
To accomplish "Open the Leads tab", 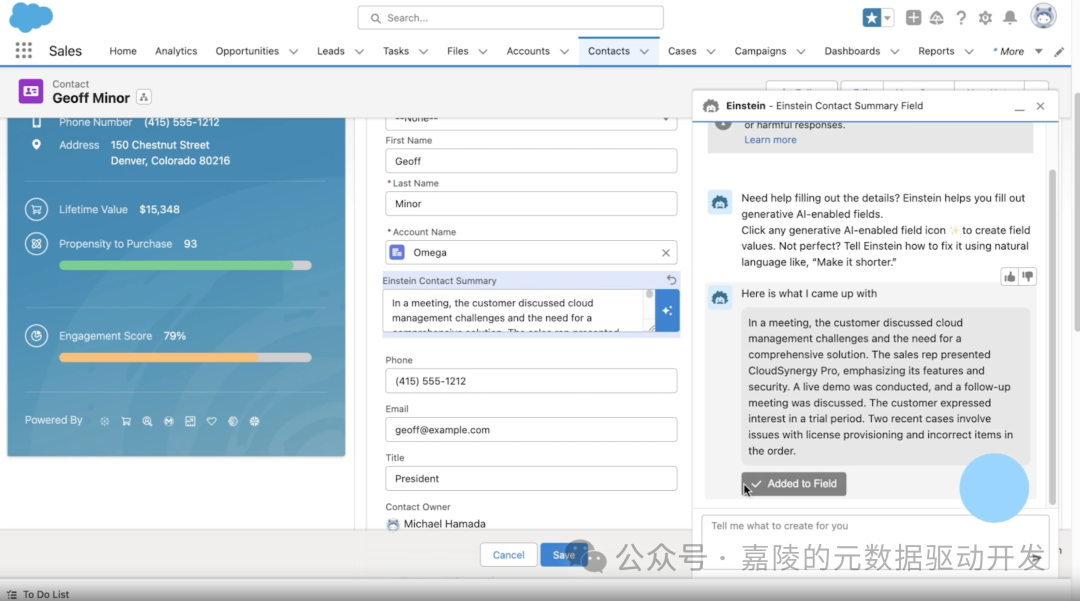I will click(x=331, y=51).
